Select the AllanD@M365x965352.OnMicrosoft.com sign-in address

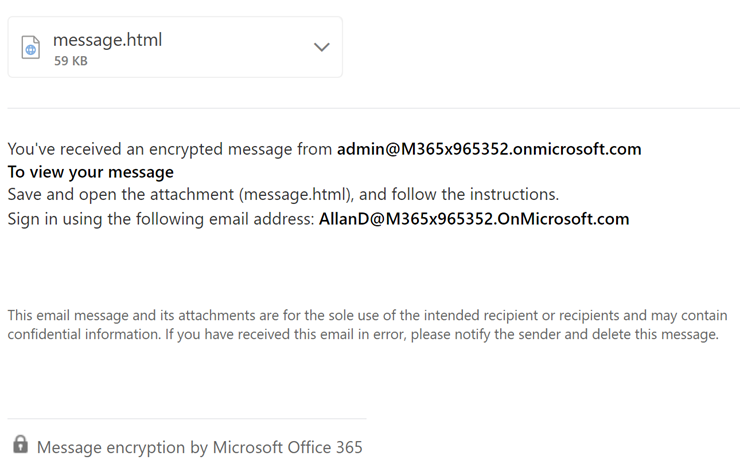pos(474,219)
